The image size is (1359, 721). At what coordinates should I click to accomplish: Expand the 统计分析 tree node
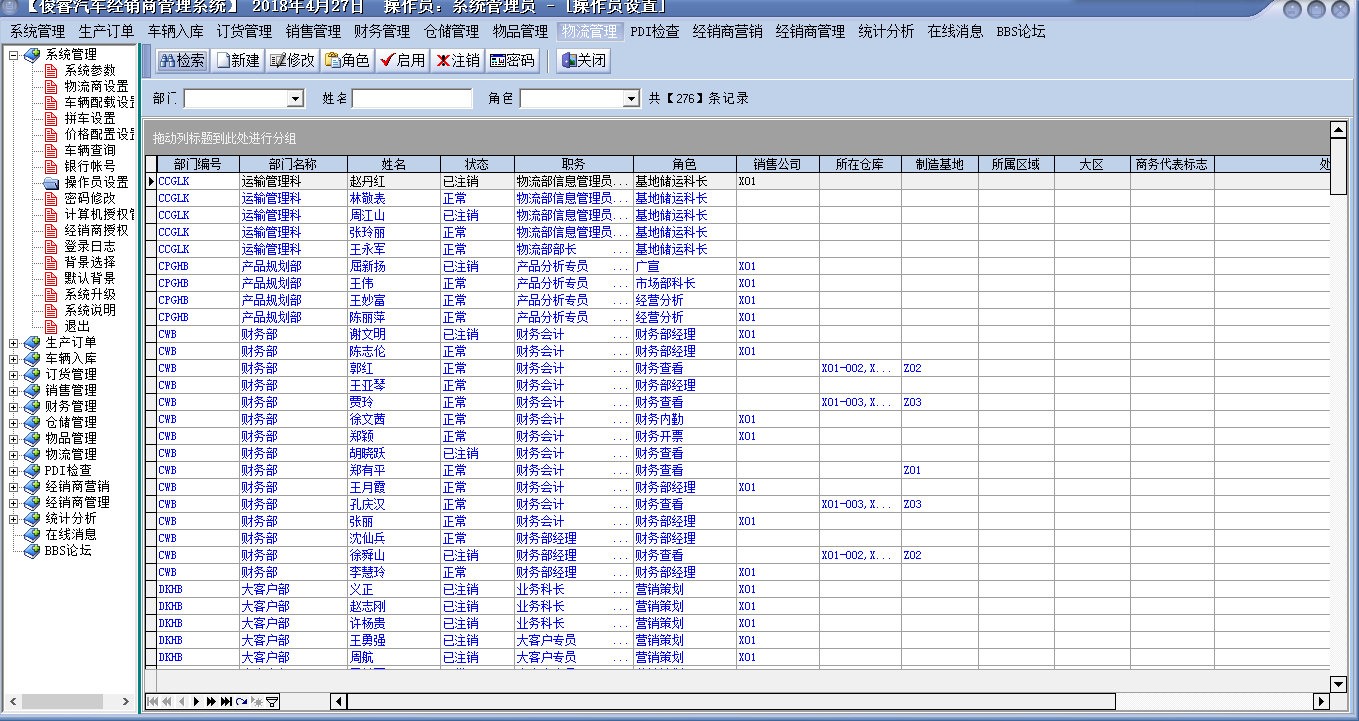pyautogui.click(x=14, y=519)
